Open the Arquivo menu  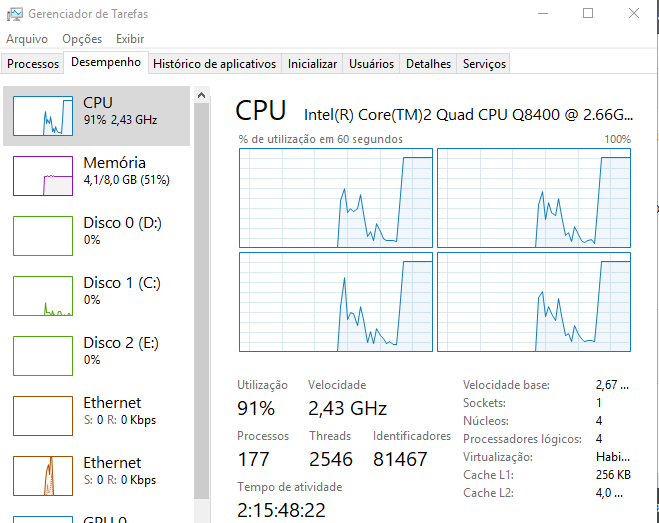[27, 39]
